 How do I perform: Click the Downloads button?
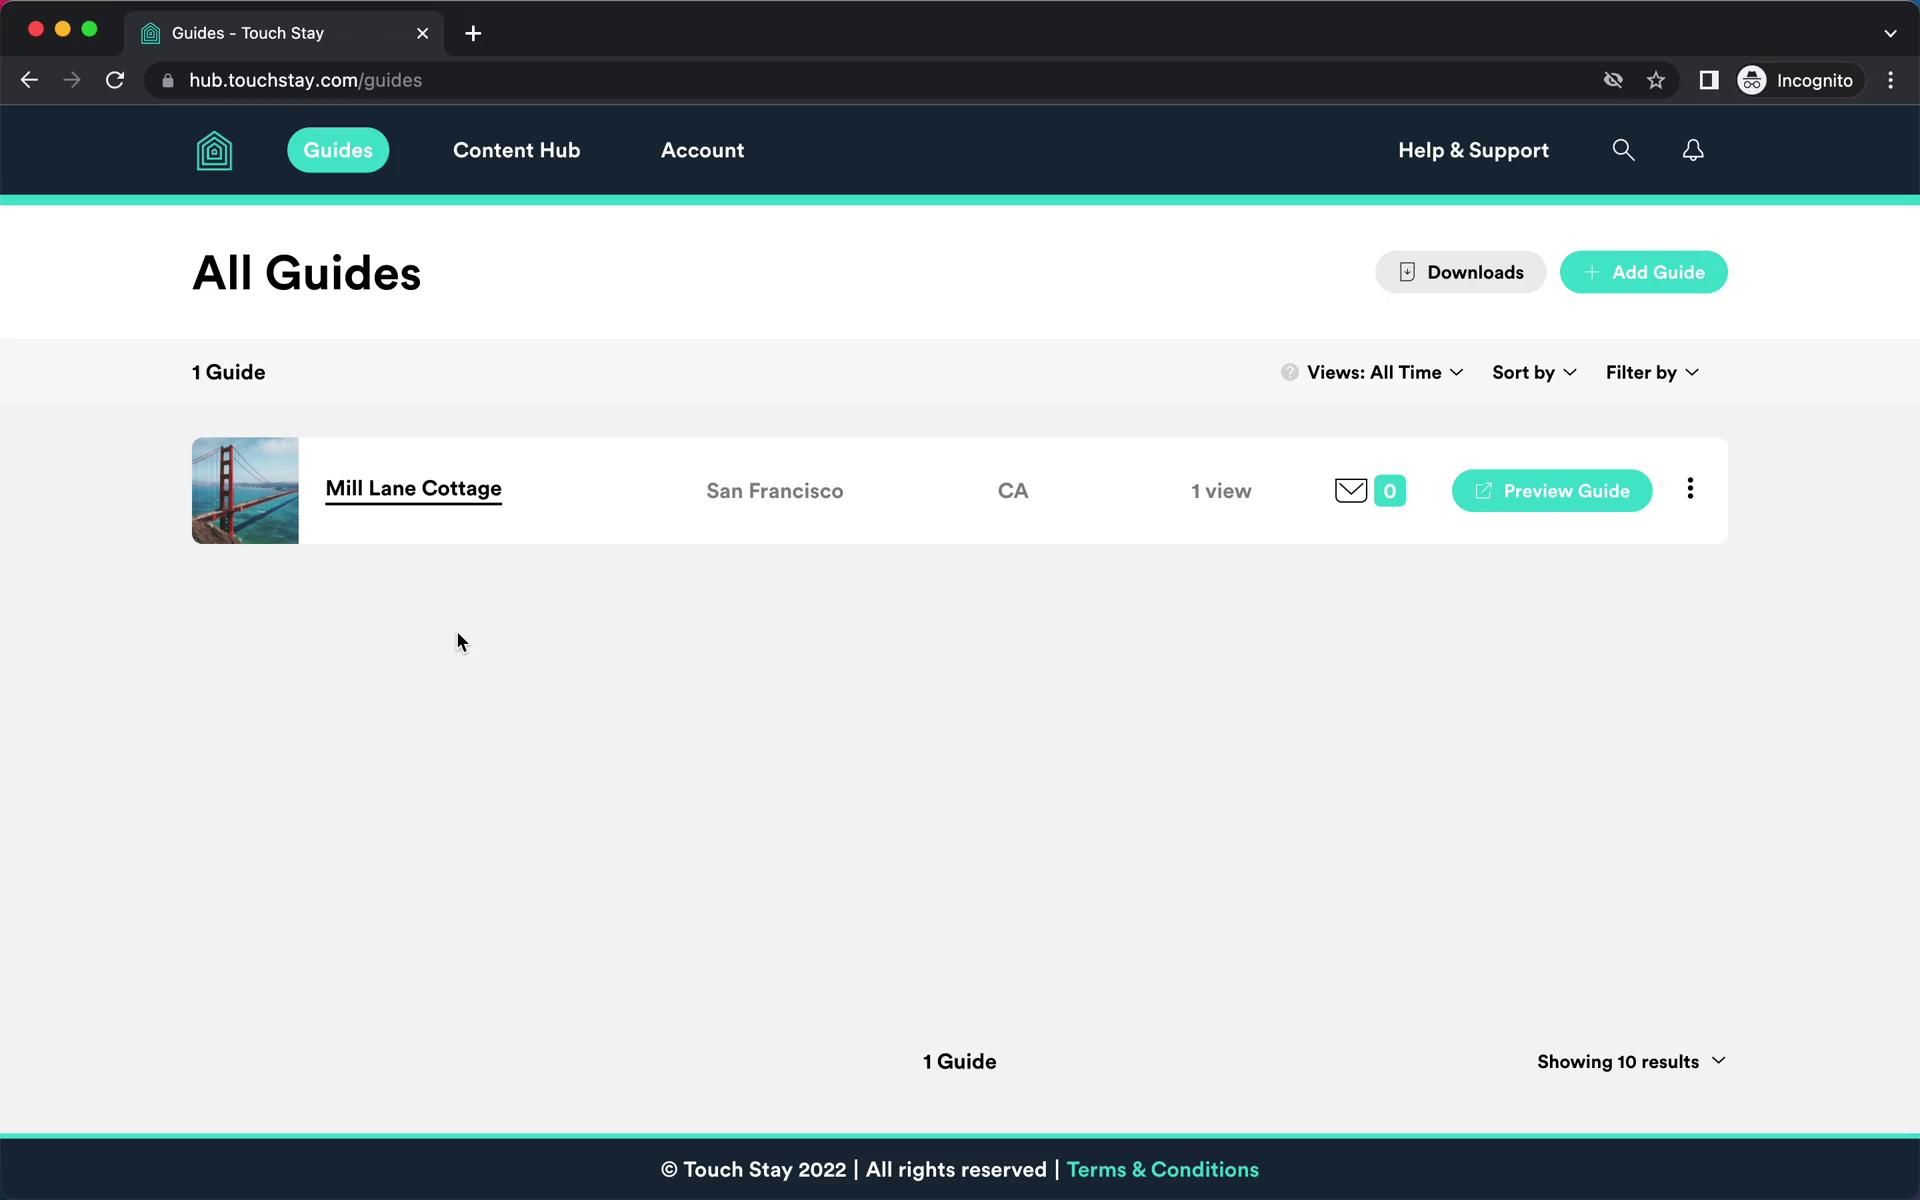pyautogui.click(x=1460, y=272)
